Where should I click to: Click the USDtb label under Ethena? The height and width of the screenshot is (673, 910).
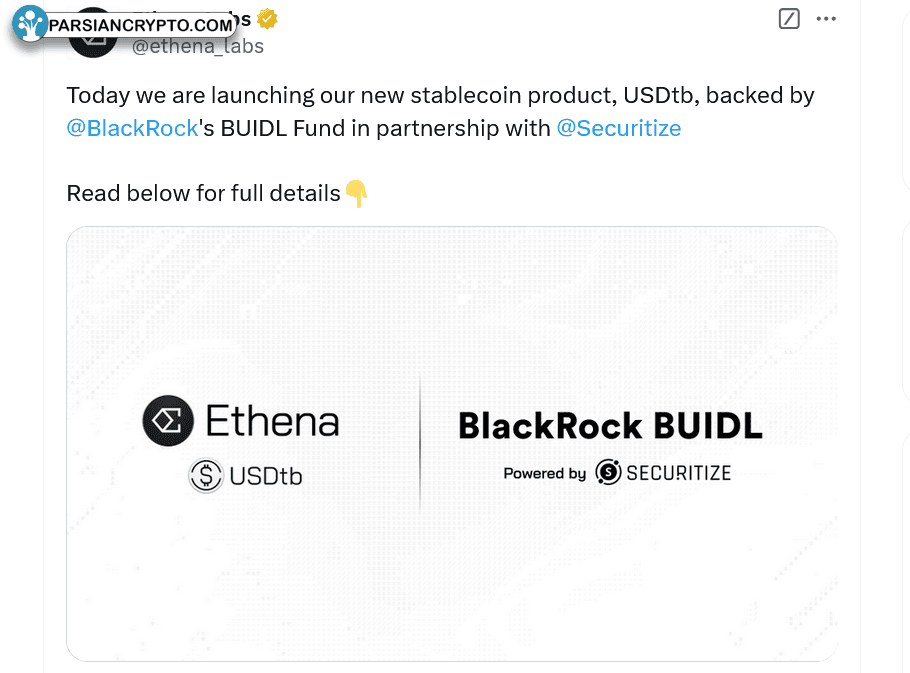click(266, 477)
